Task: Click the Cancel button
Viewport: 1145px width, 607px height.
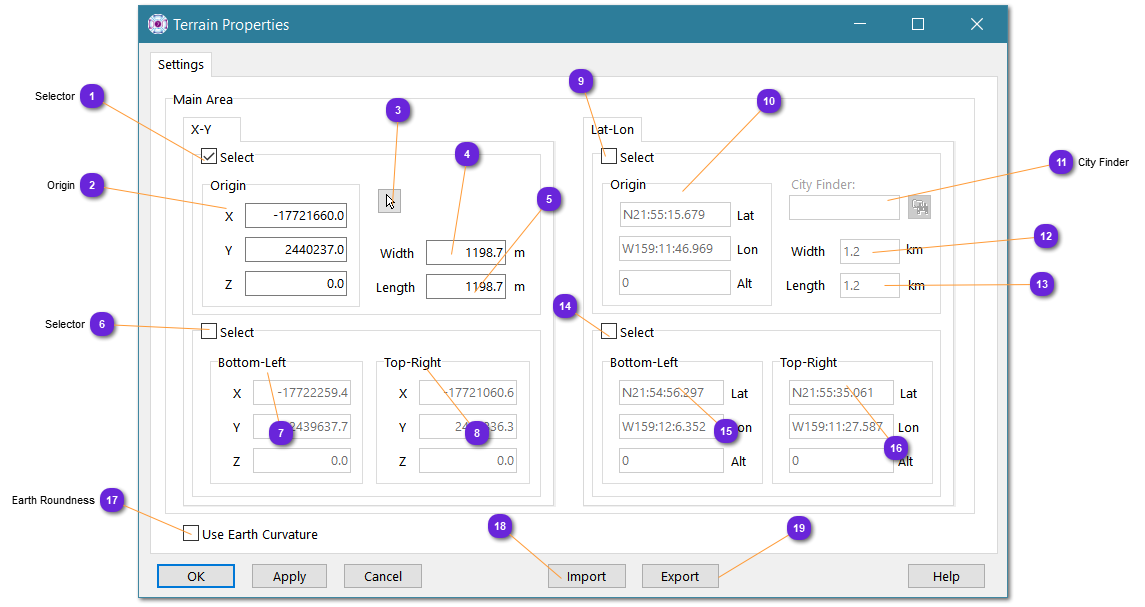Action: [x=382, y=576]
